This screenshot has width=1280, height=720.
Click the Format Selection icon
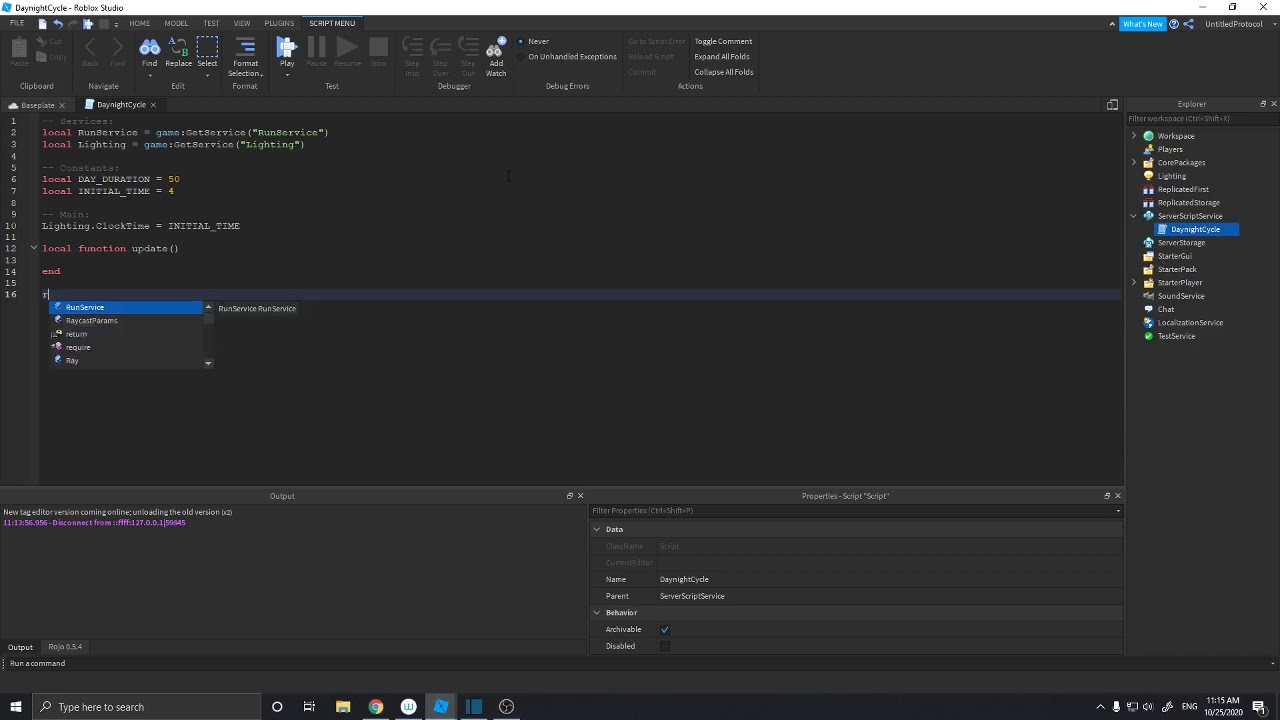[245, 47]
